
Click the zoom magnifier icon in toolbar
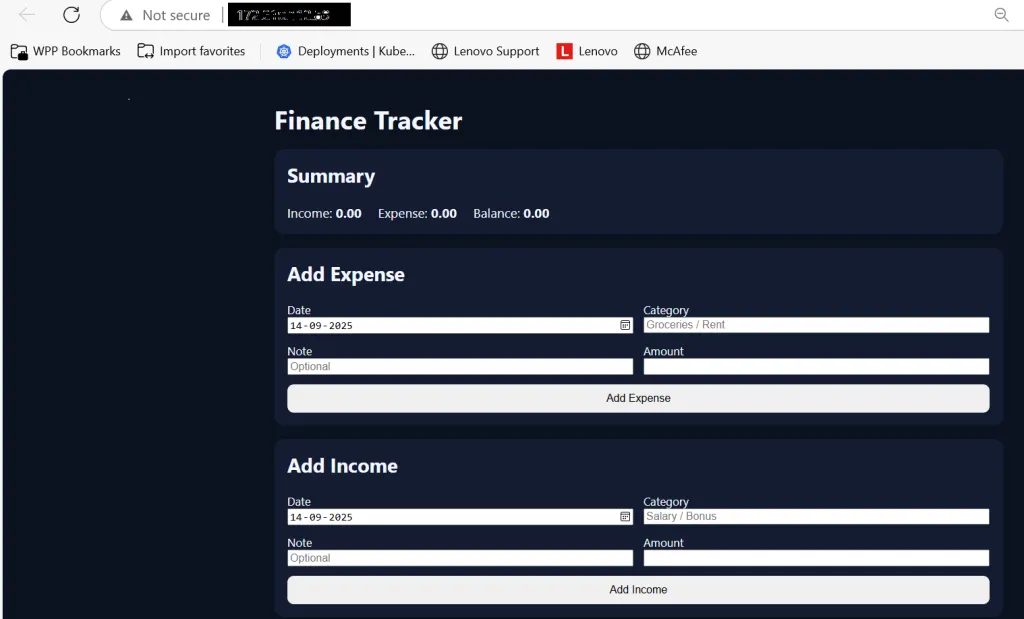pyautogui.click(x=1000, y=14)
